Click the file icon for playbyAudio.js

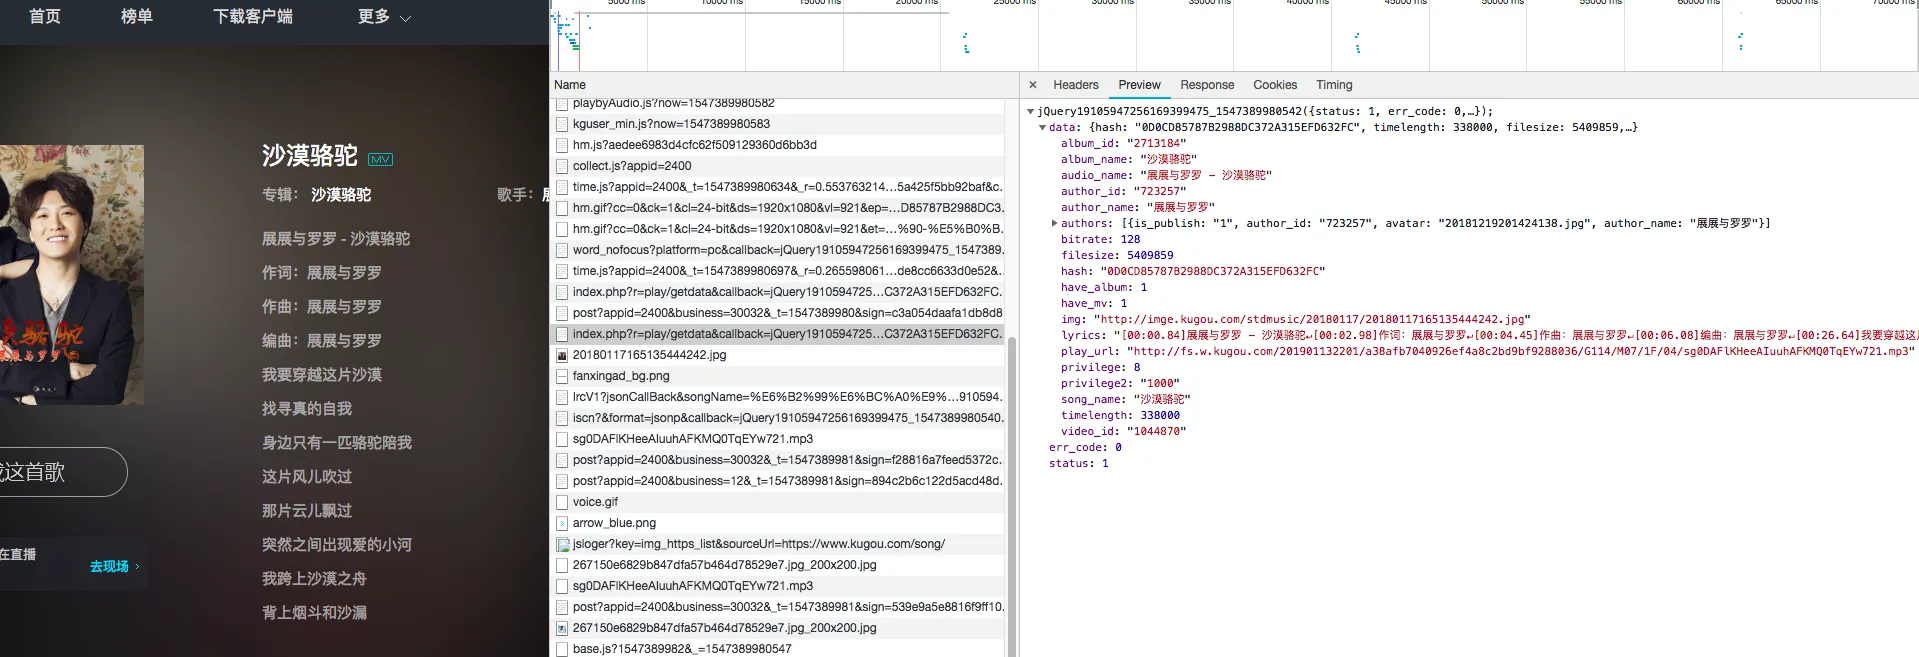562,103
